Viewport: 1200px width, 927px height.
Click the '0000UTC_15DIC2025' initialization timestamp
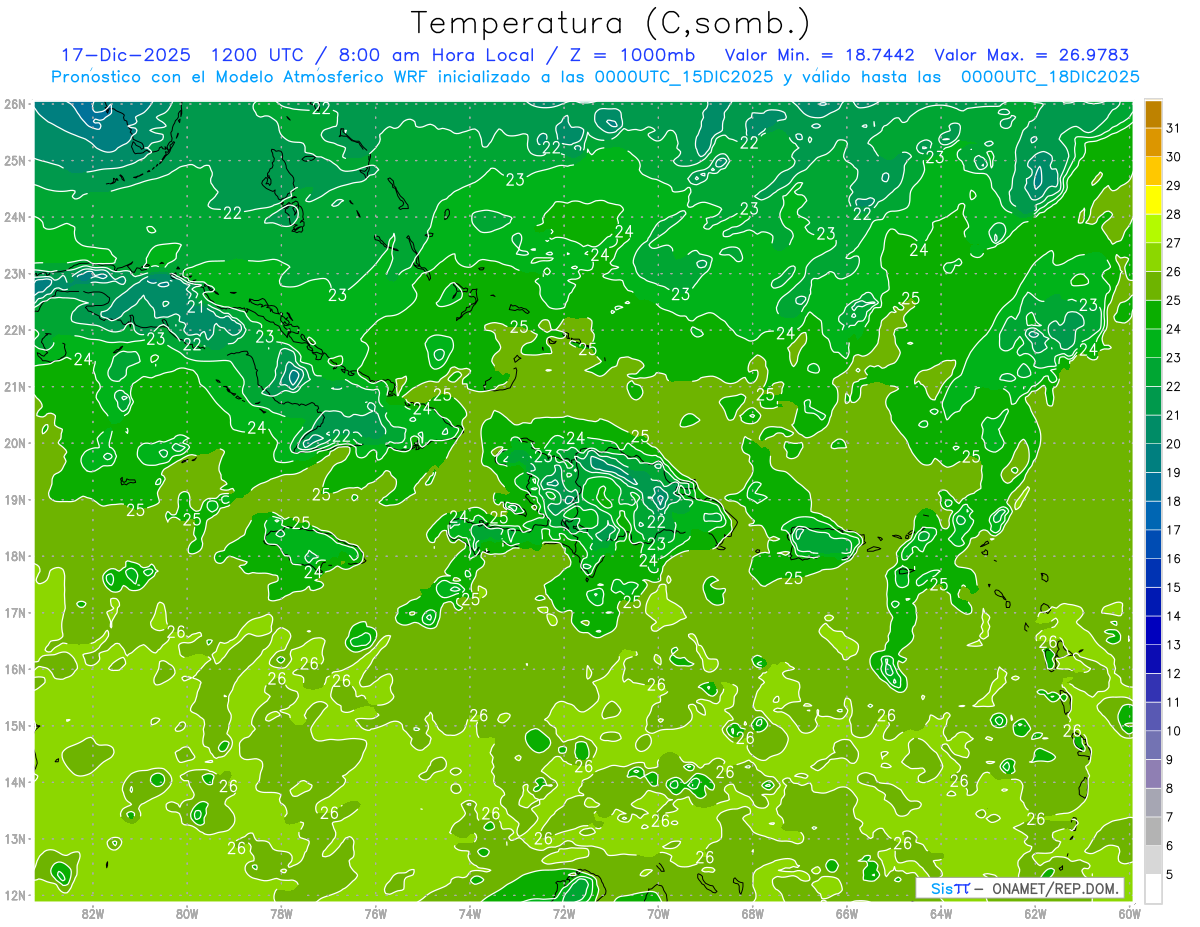click(683, 77)
